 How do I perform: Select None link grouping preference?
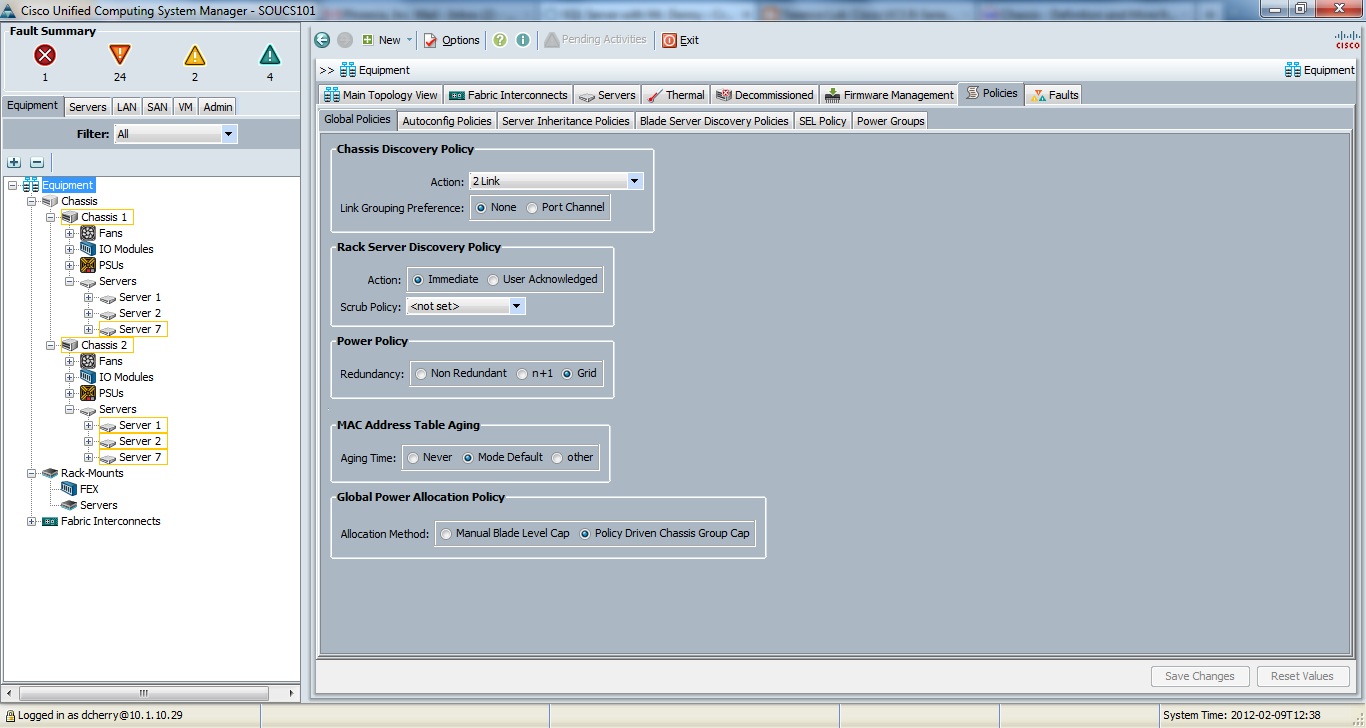click(x=482, y=208)
